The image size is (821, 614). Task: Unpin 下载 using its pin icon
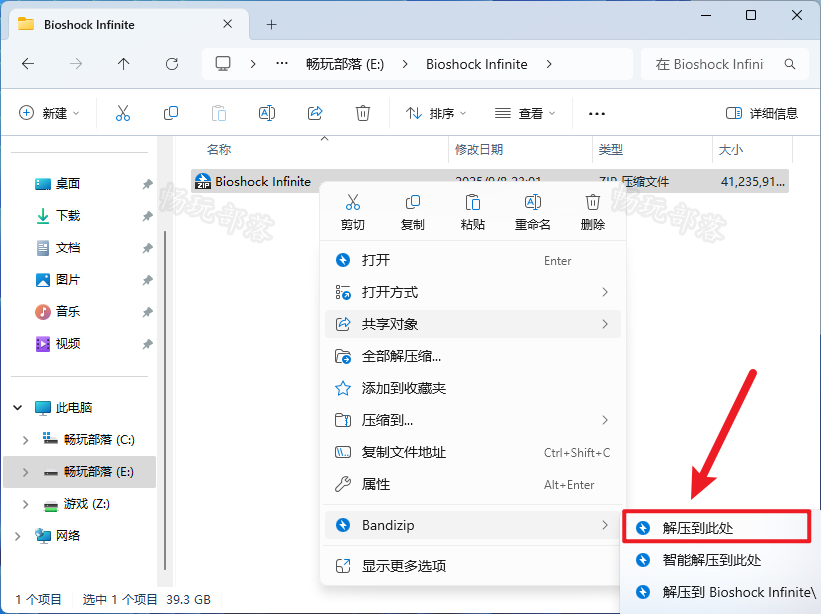(x=147, y=216)
